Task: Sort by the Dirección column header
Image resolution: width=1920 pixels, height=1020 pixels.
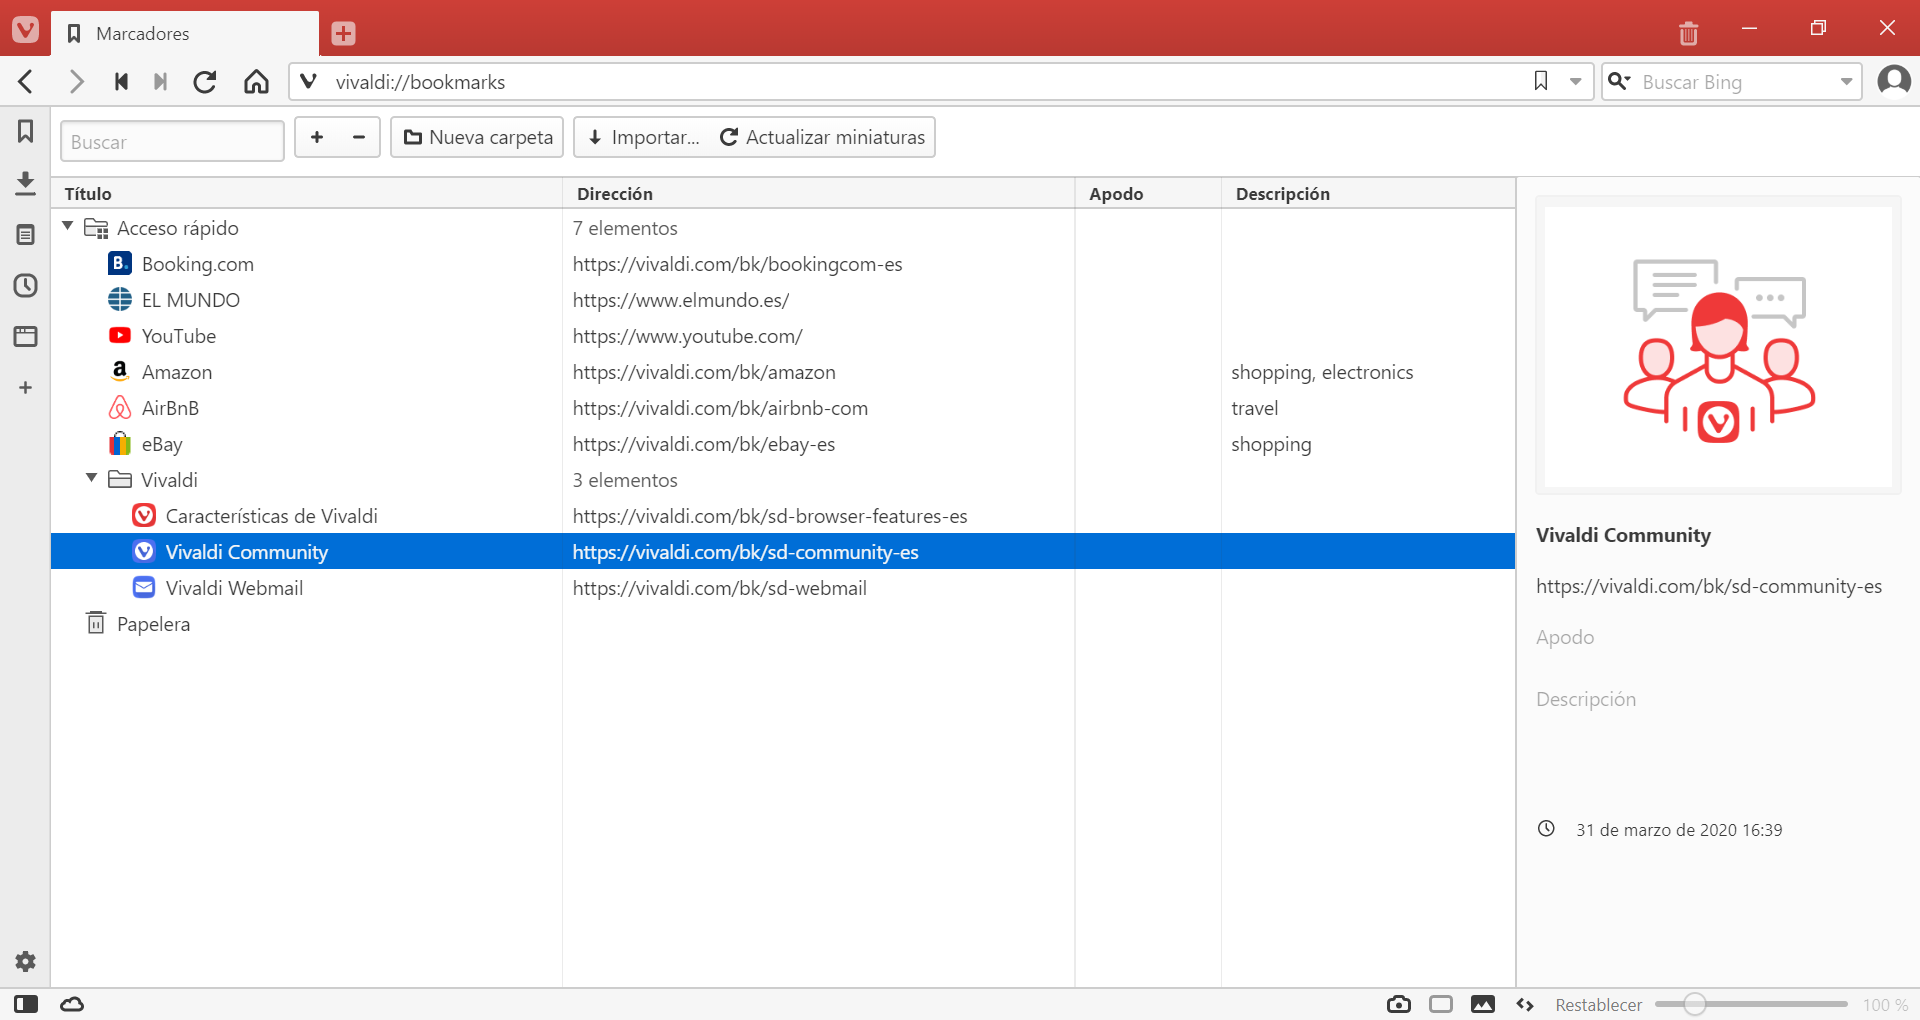Action: (818, 193)
